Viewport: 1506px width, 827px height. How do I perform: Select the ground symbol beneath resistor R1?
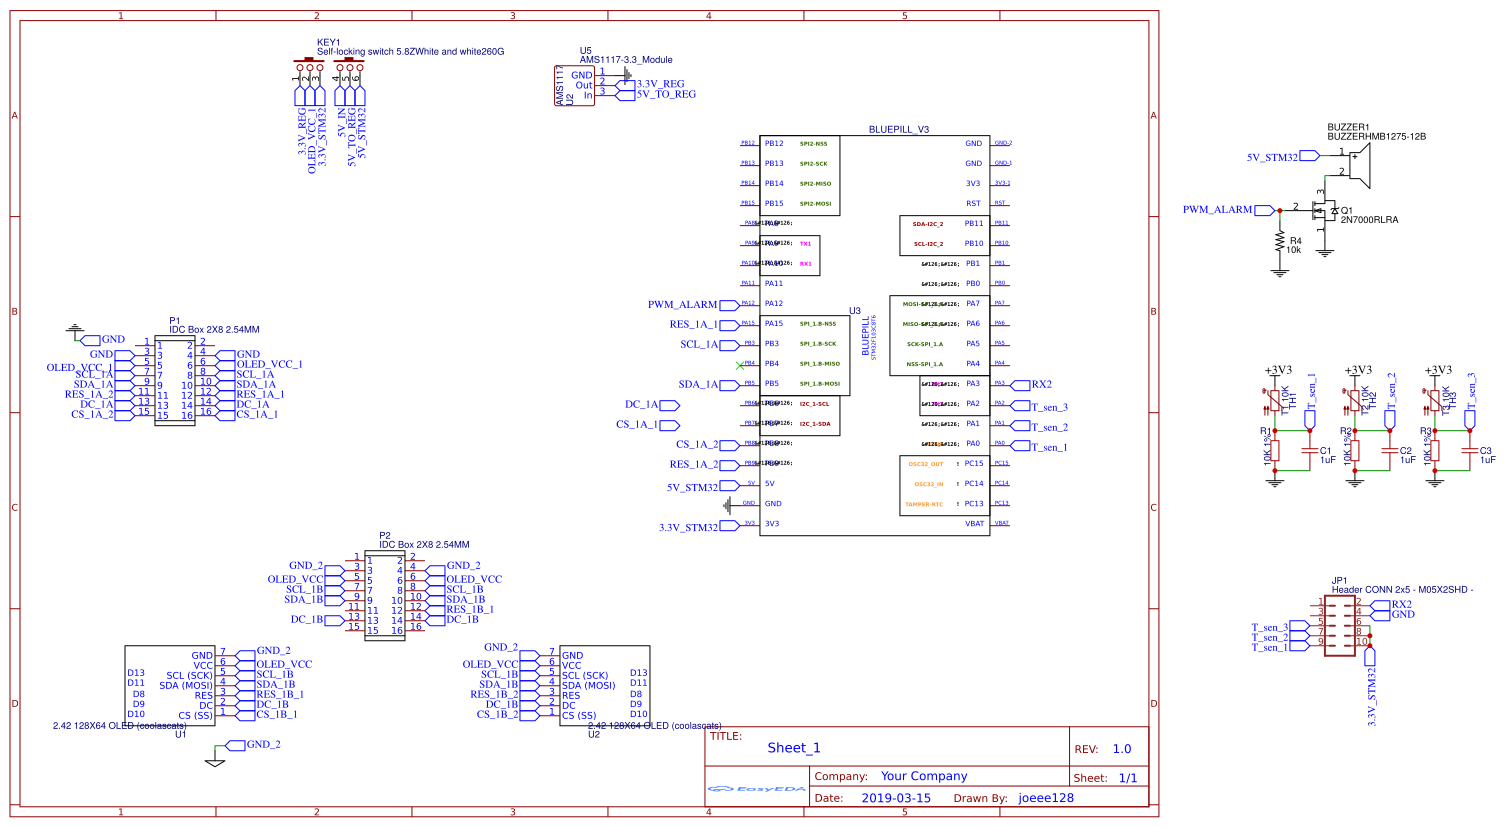[1275, 482]
